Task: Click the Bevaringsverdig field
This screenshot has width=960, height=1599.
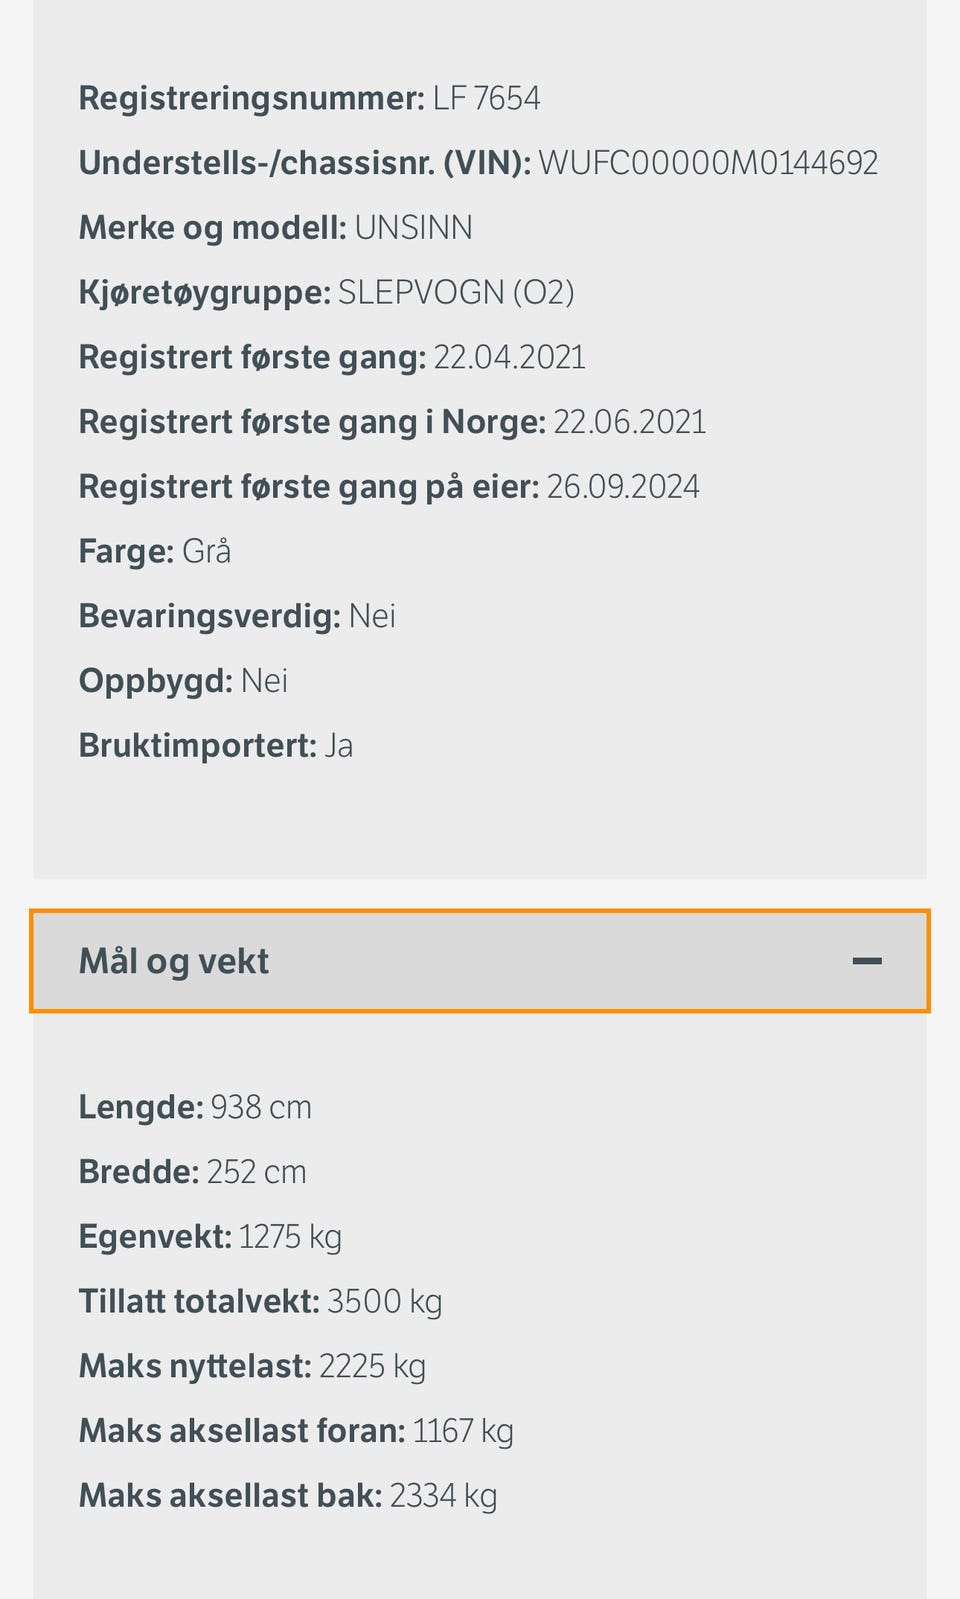Action: (x=237, y=615)
